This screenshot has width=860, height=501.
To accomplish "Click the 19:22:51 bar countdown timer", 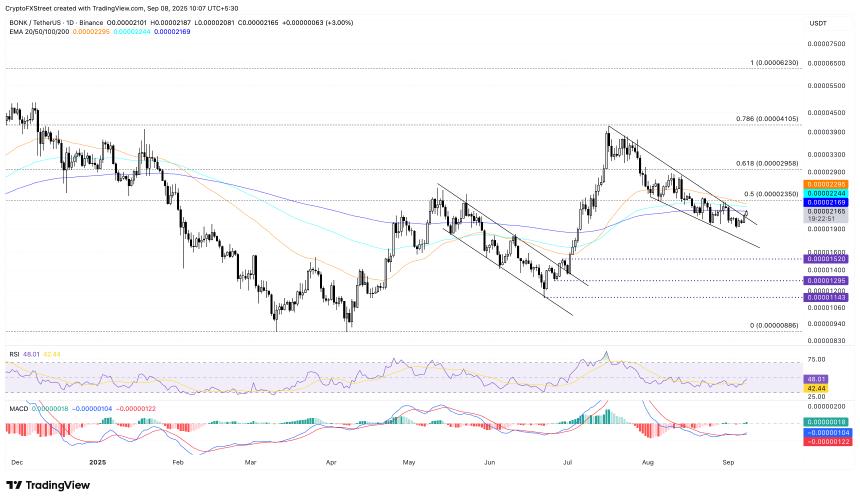I will coord(822,219).
